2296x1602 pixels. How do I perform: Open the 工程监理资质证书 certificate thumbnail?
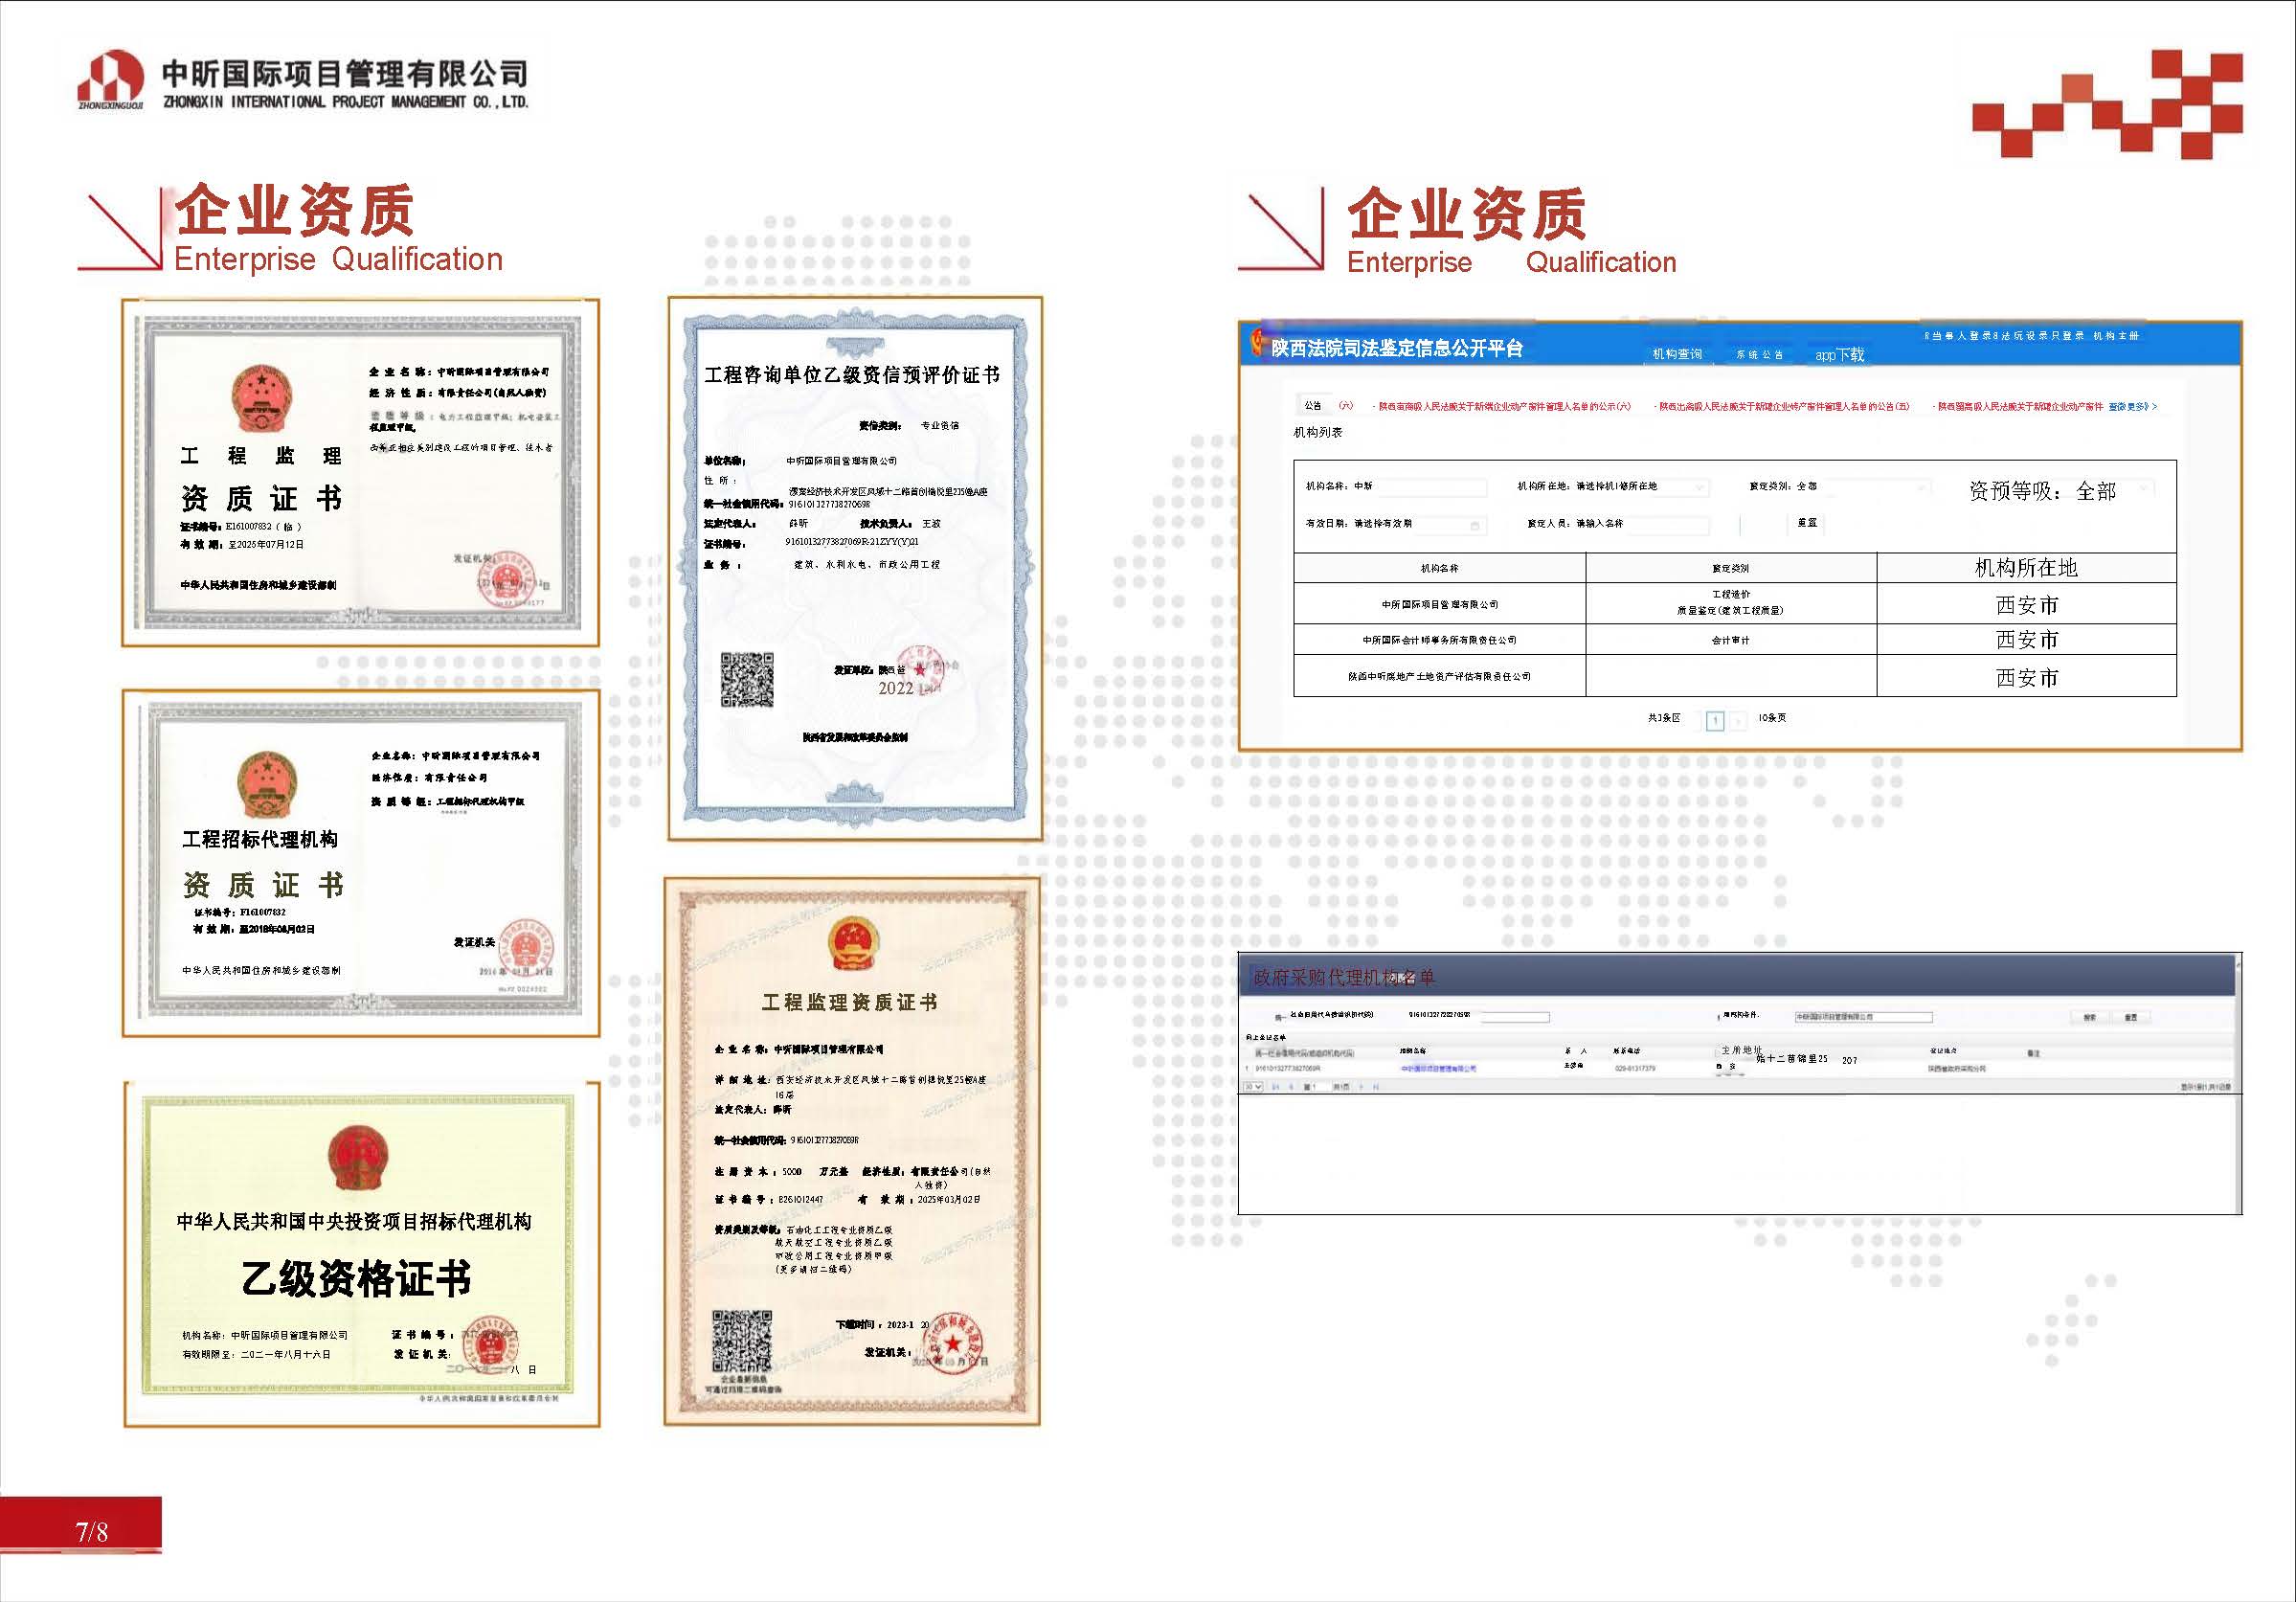click(x=361, y=472)
